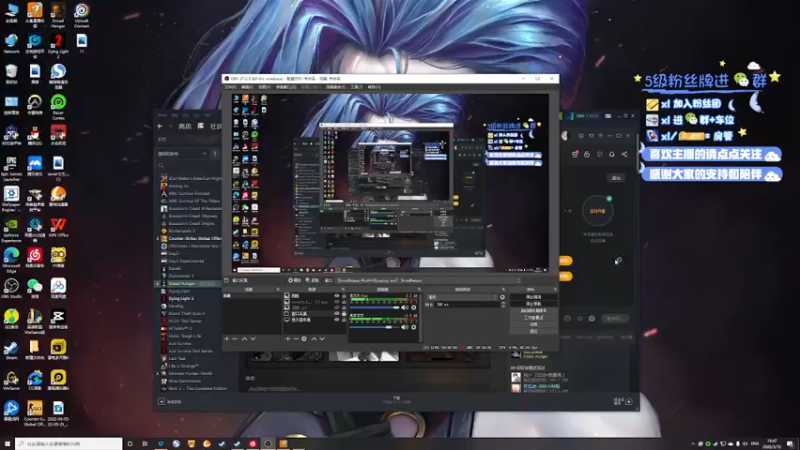Viewport: 800px width, 450px height.
Task: Open OBS window selection dropdown
Action: pyautogui.click(x=429, y=280)
